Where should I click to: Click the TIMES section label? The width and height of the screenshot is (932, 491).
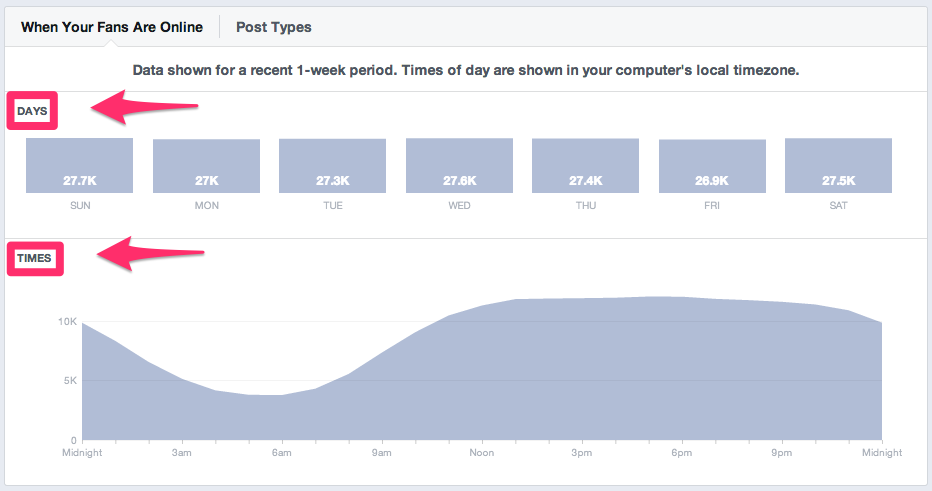[35, 259]
